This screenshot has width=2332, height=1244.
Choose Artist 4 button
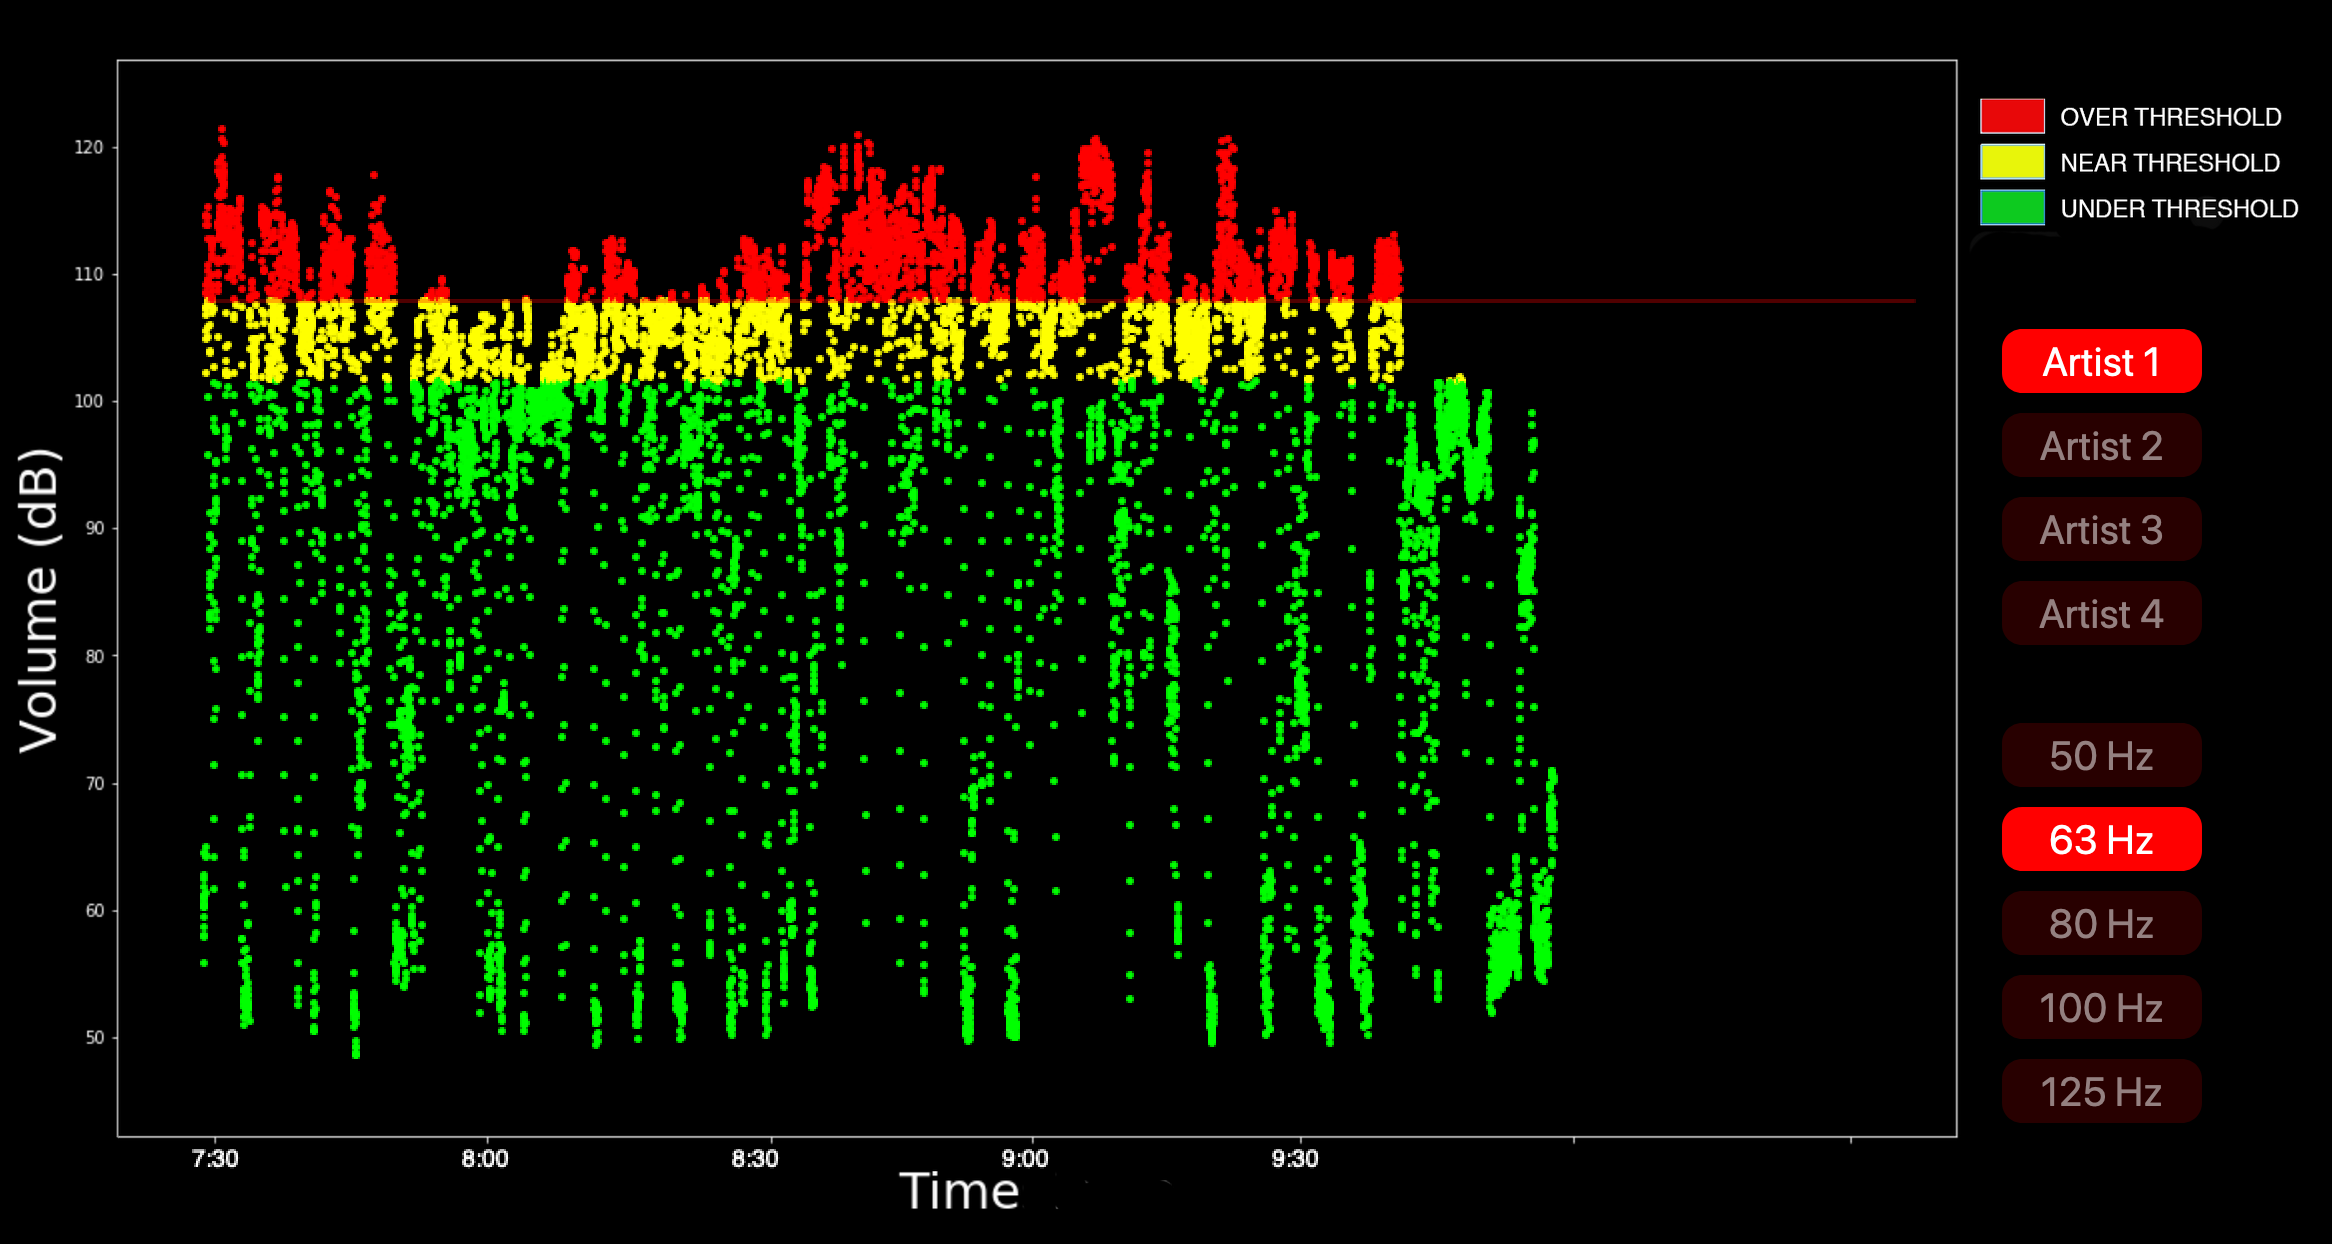pyautogui.click(x=2101, y=614)
